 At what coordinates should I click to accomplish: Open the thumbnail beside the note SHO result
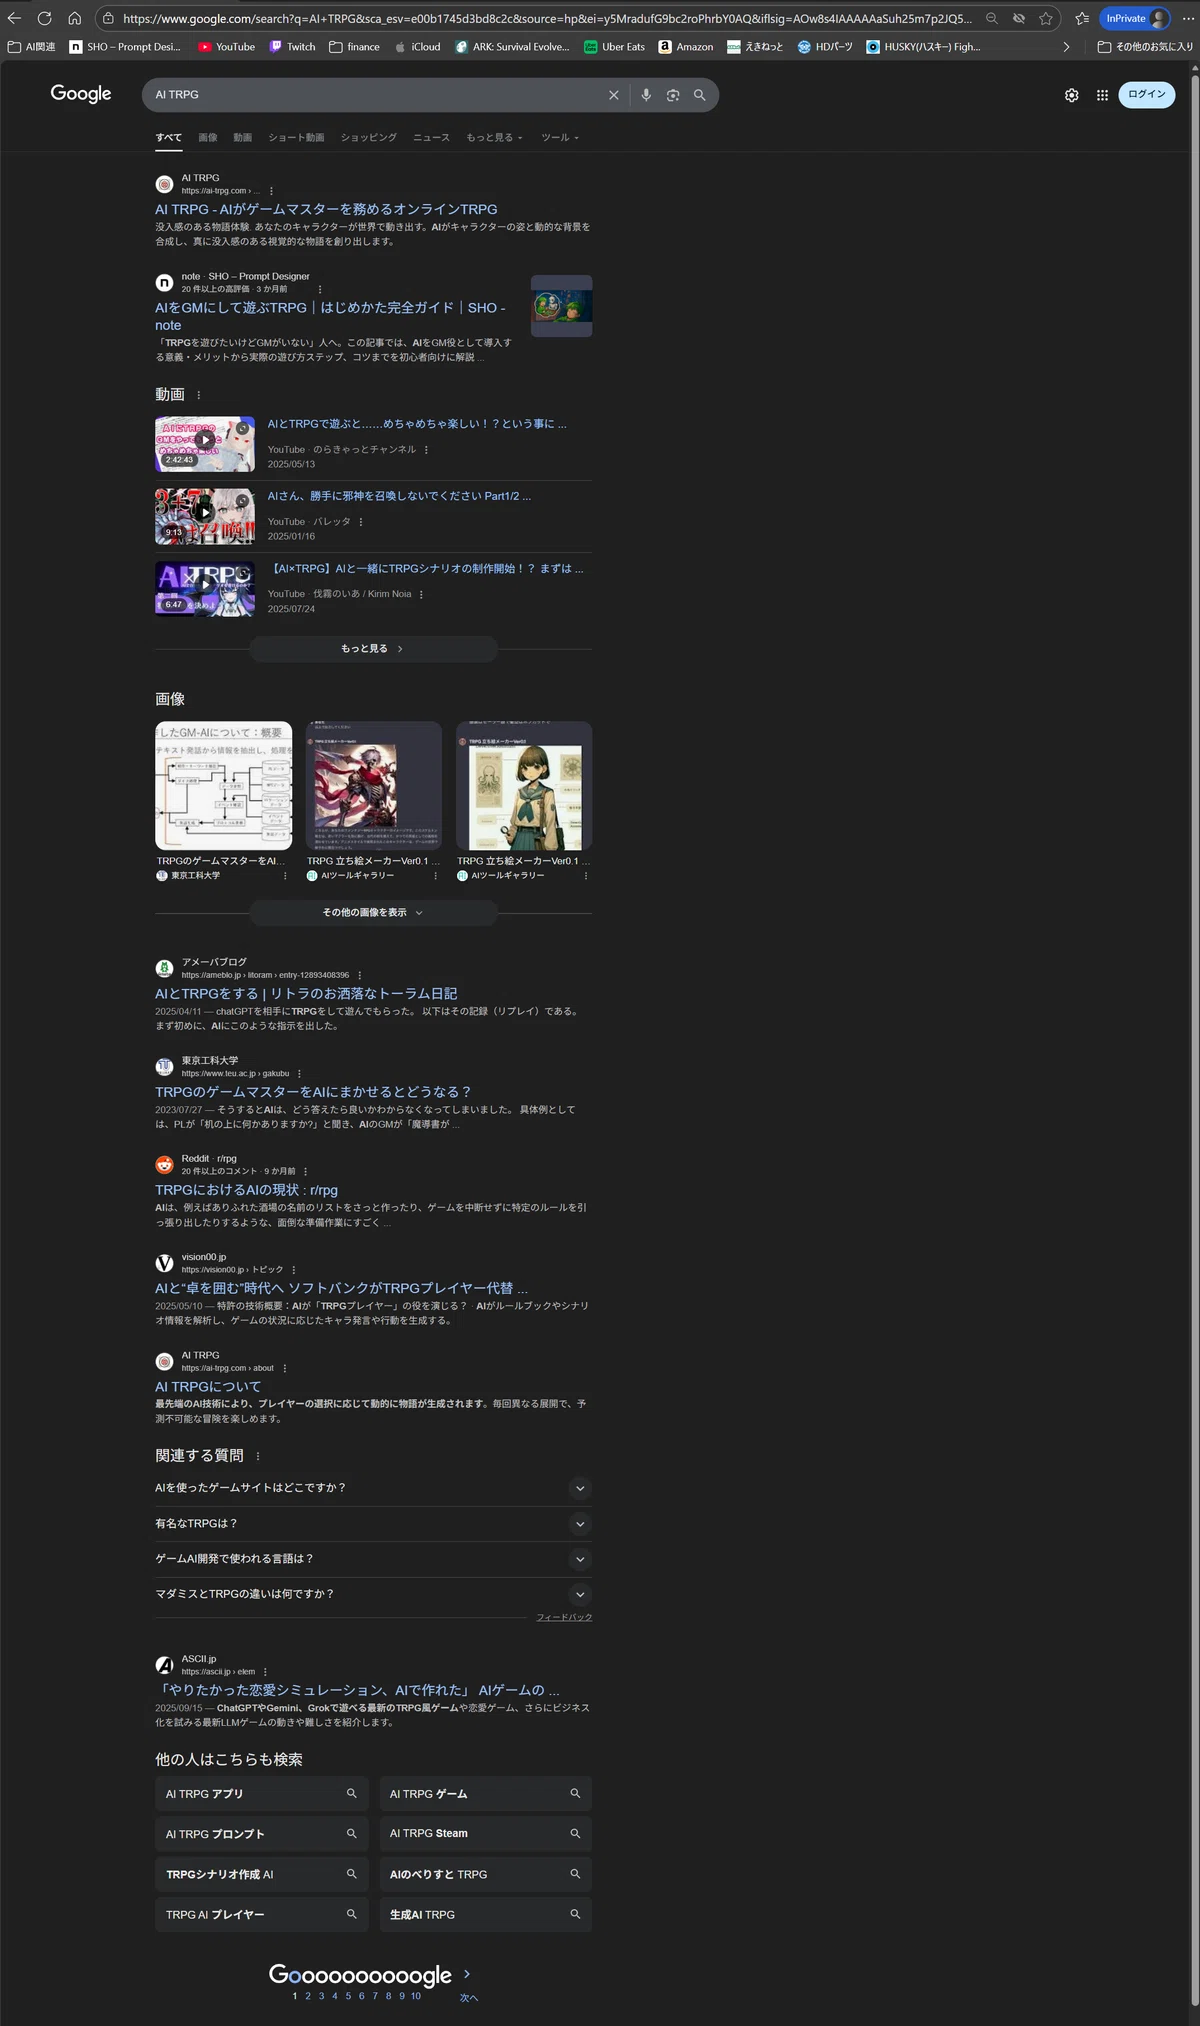pyautogui.click(x=561, y=306)
